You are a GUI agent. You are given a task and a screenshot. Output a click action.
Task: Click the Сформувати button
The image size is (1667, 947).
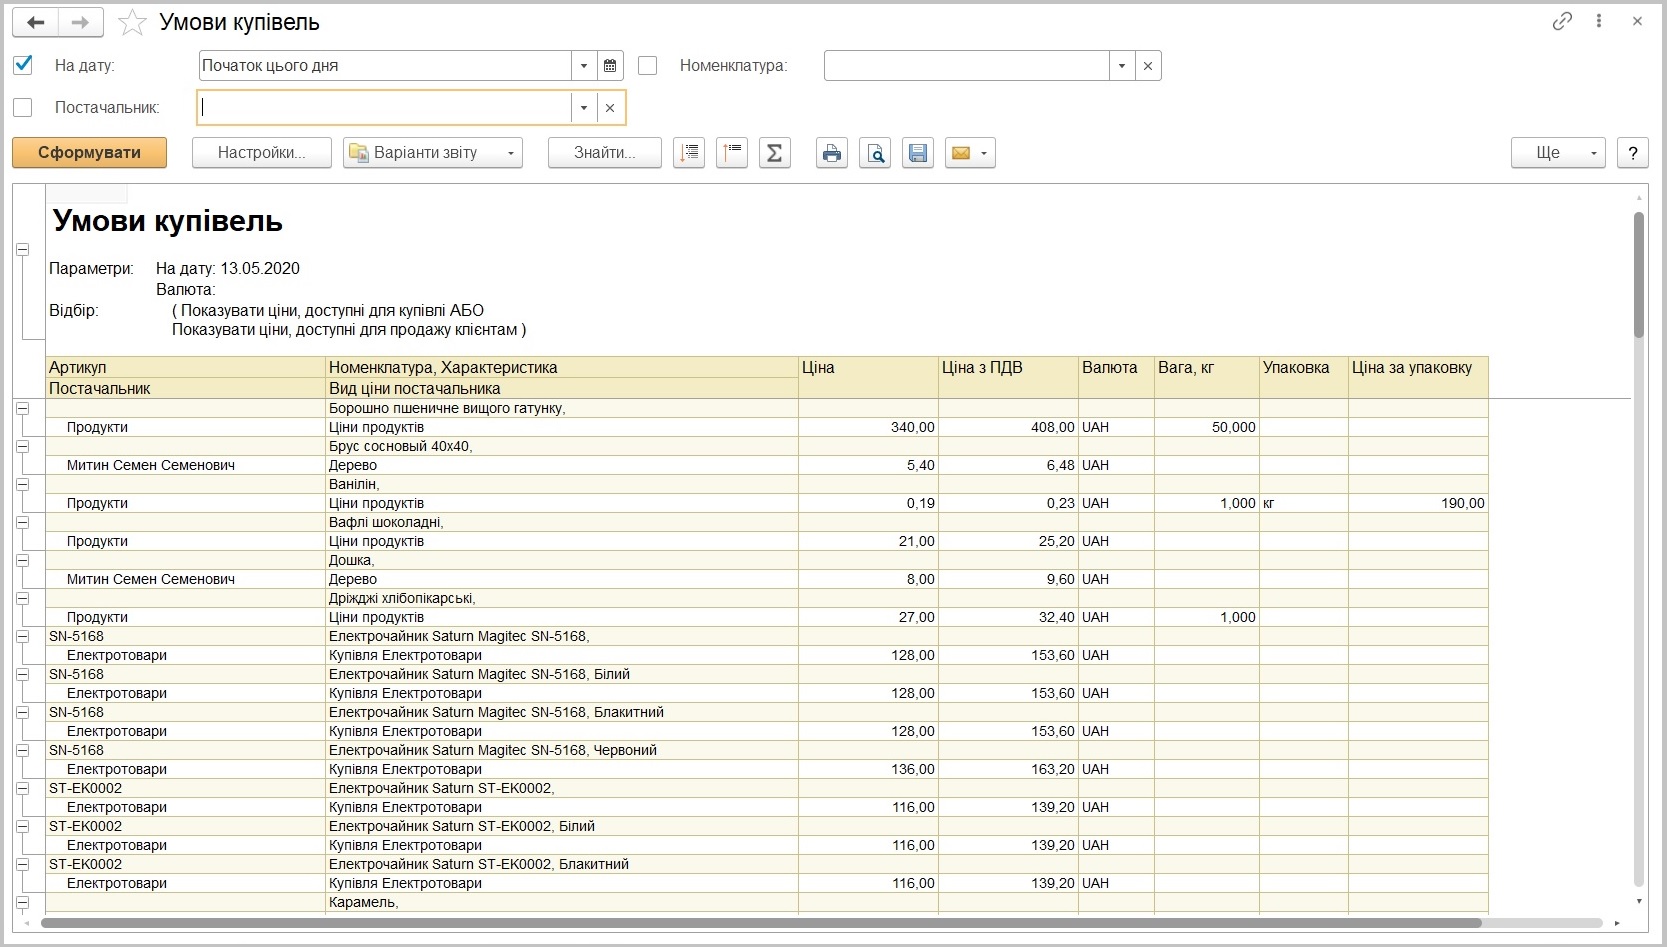(89, 153)
